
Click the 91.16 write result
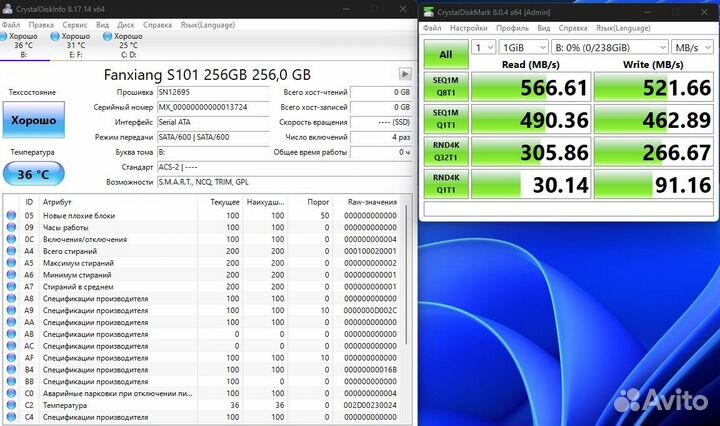[653, 185]
